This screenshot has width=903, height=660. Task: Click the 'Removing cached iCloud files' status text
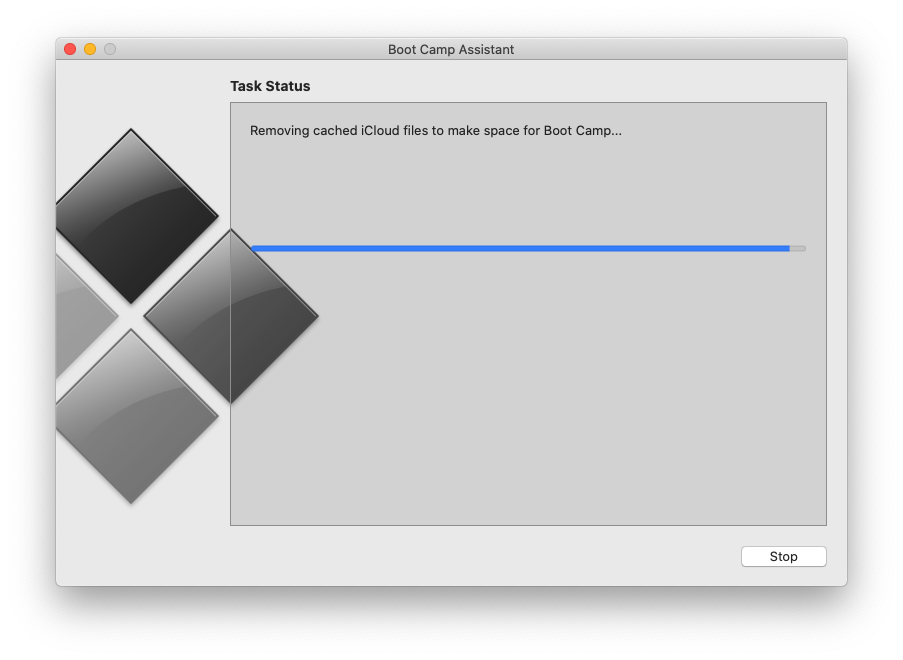[435, 131]
